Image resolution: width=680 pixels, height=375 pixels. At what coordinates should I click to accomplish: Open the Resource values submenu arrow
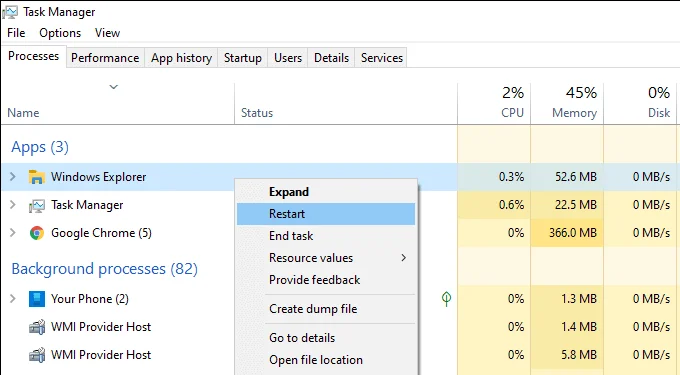point(403,258)
